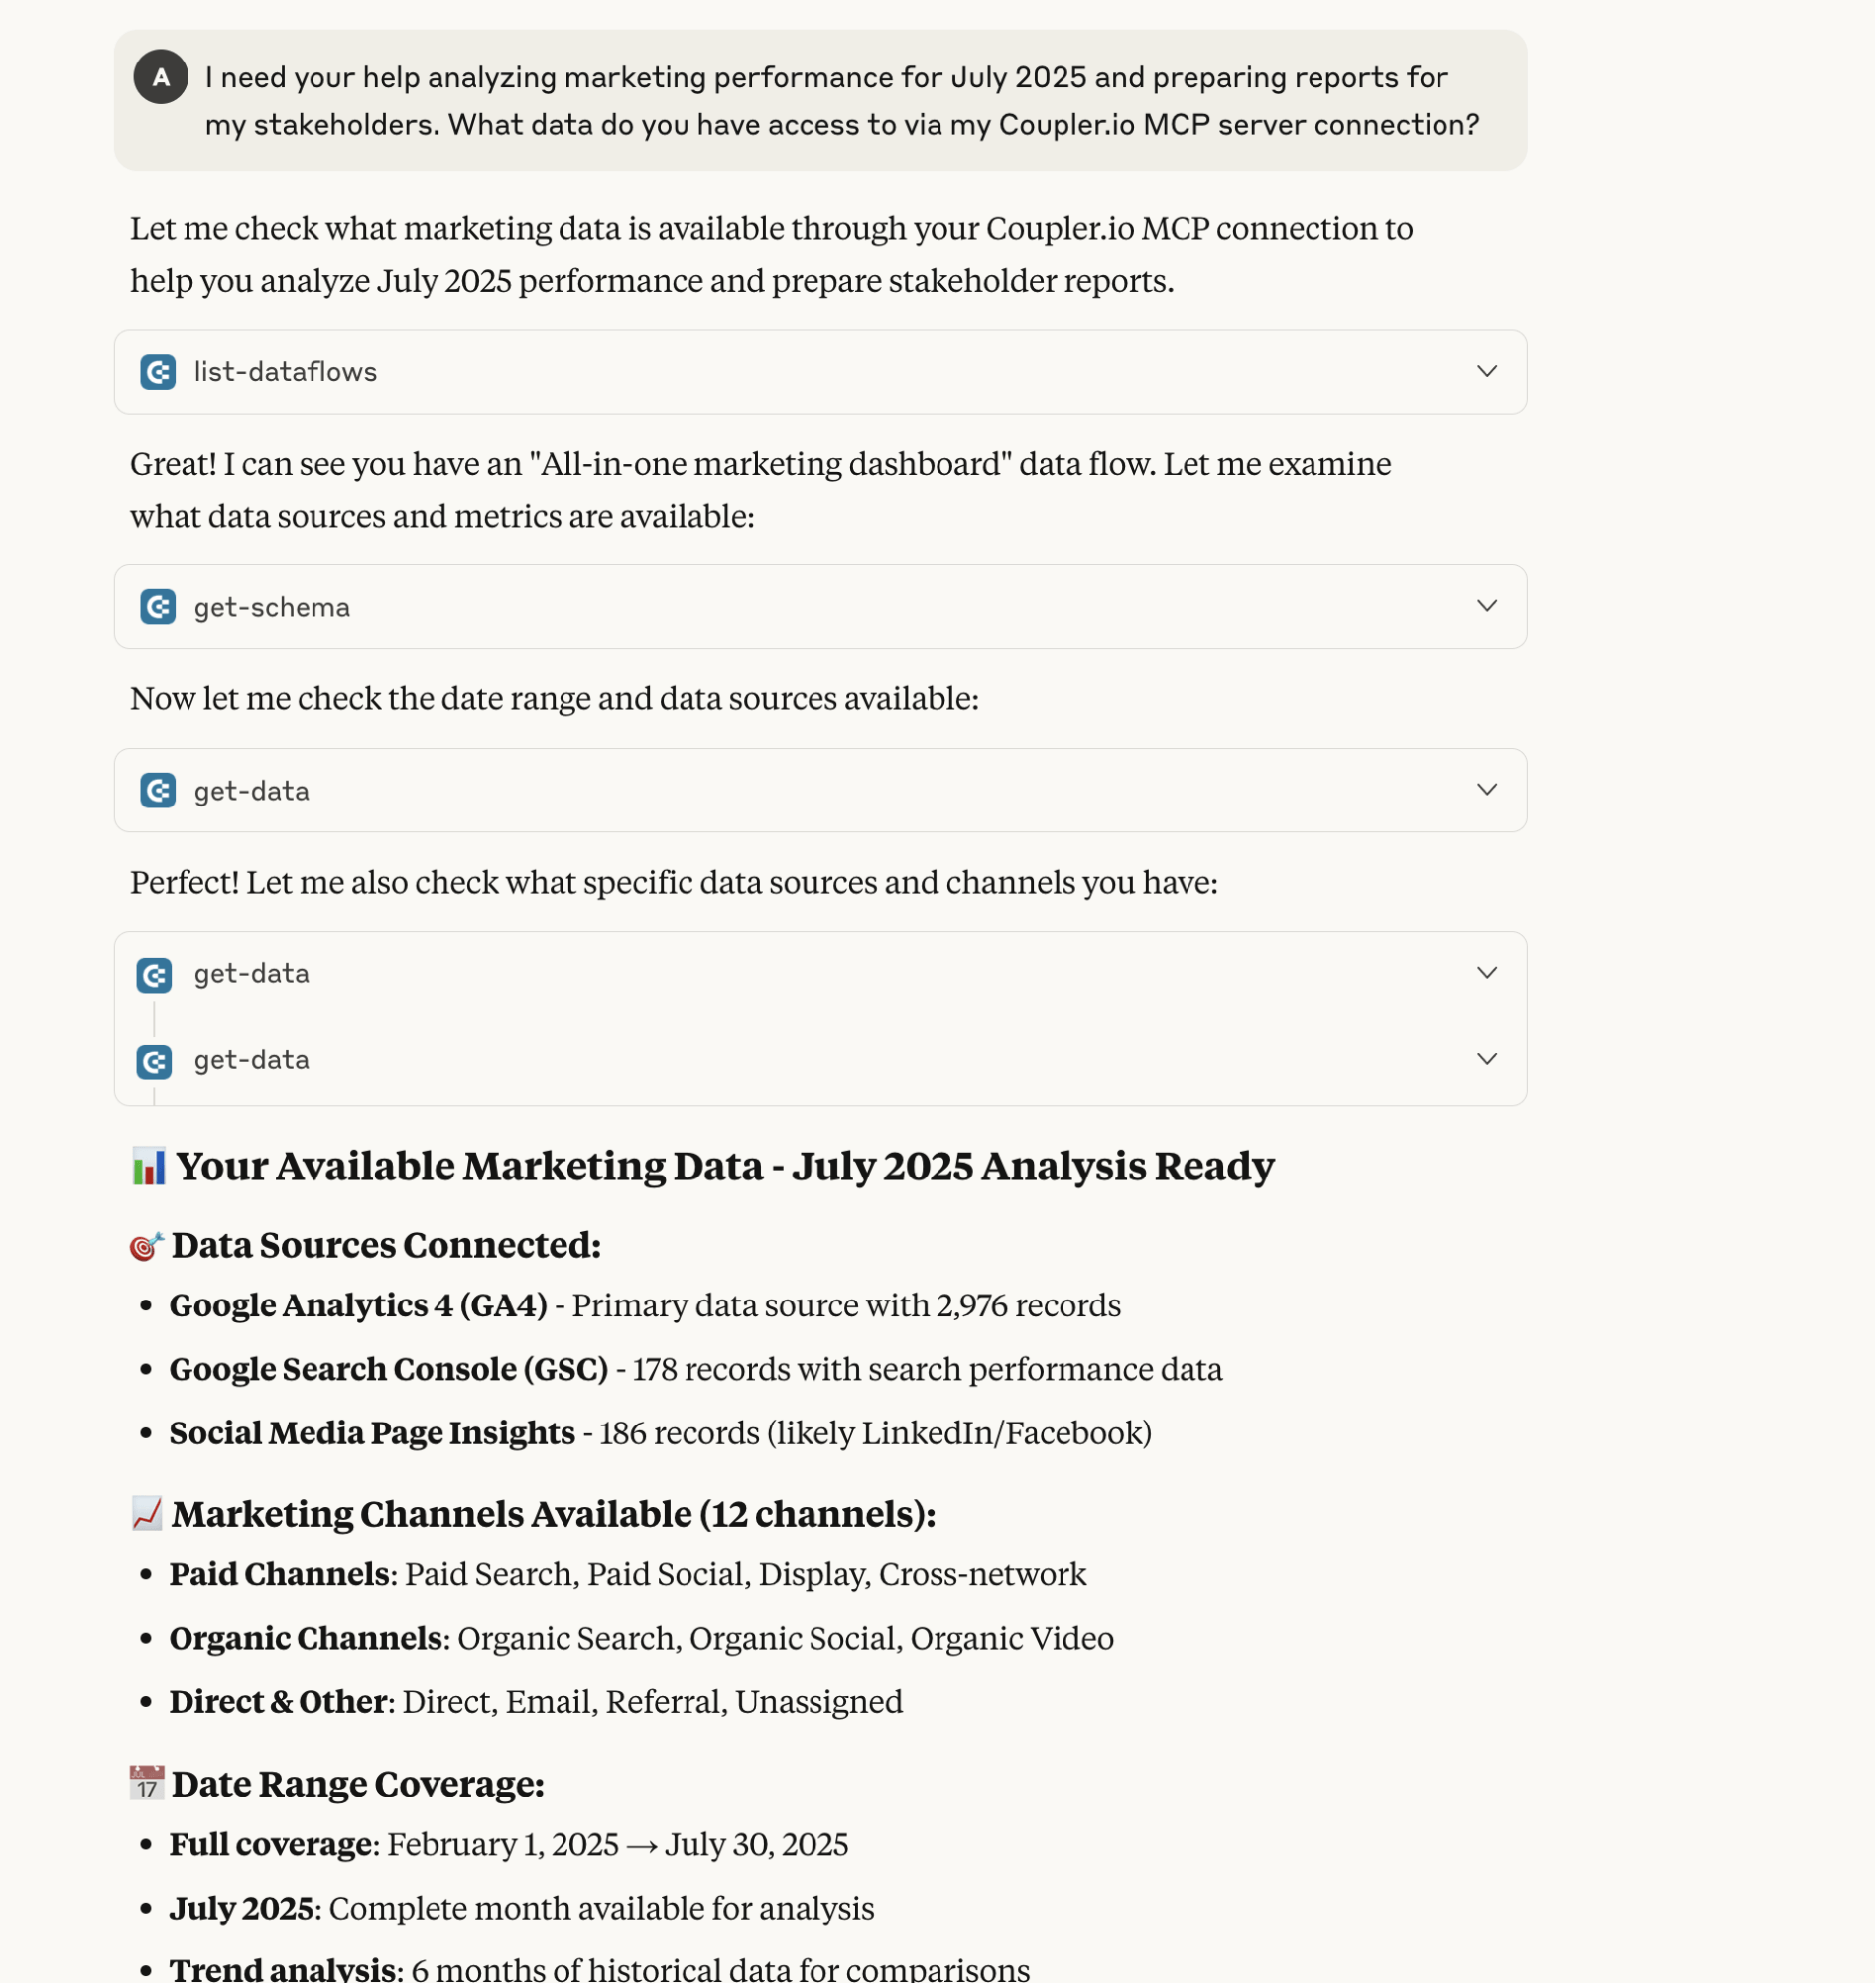This screenshot has height=1983, width=1876.
Task: Open the list-dataflows tool call label
Action: pyautogui.click(x=285, y=372)
